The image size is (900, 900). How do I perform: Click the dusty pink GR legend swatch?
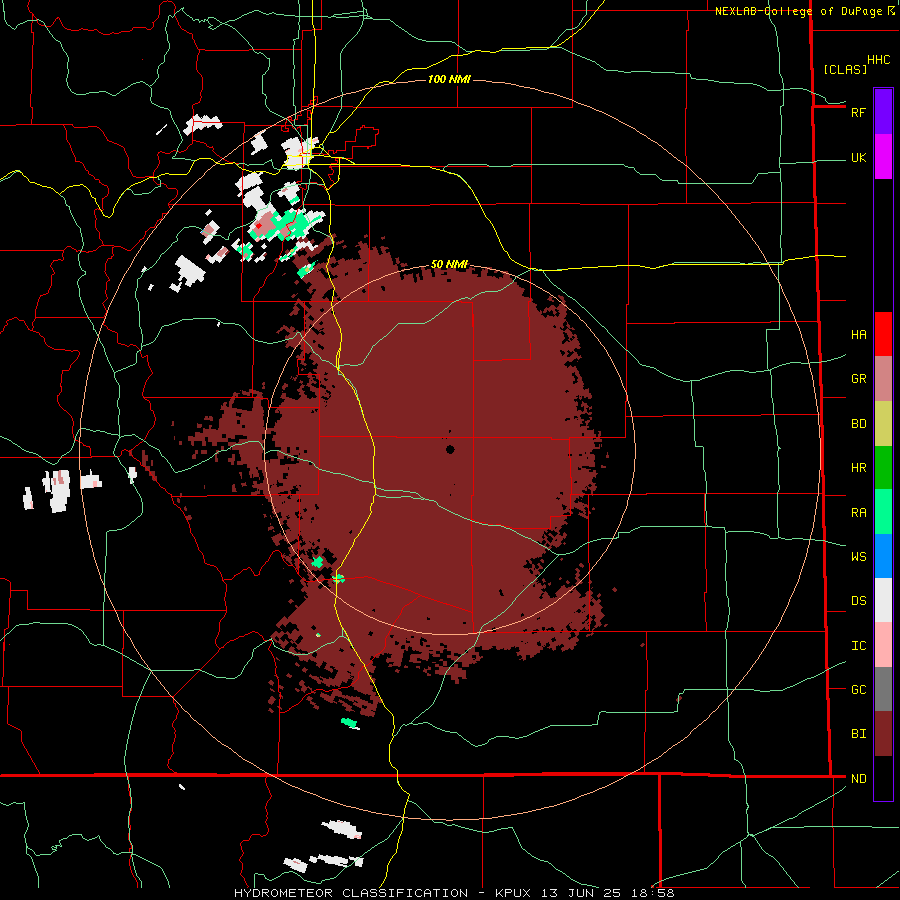click(883, 379)
